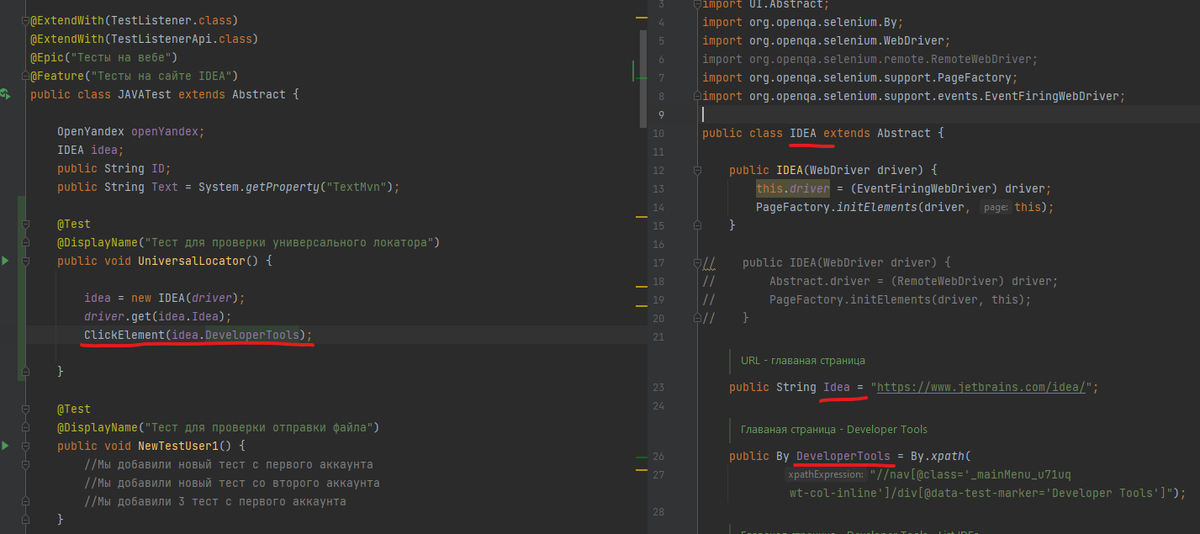Click the @Feature annotation line
The image size is (1200, 534).
(134, 76)
